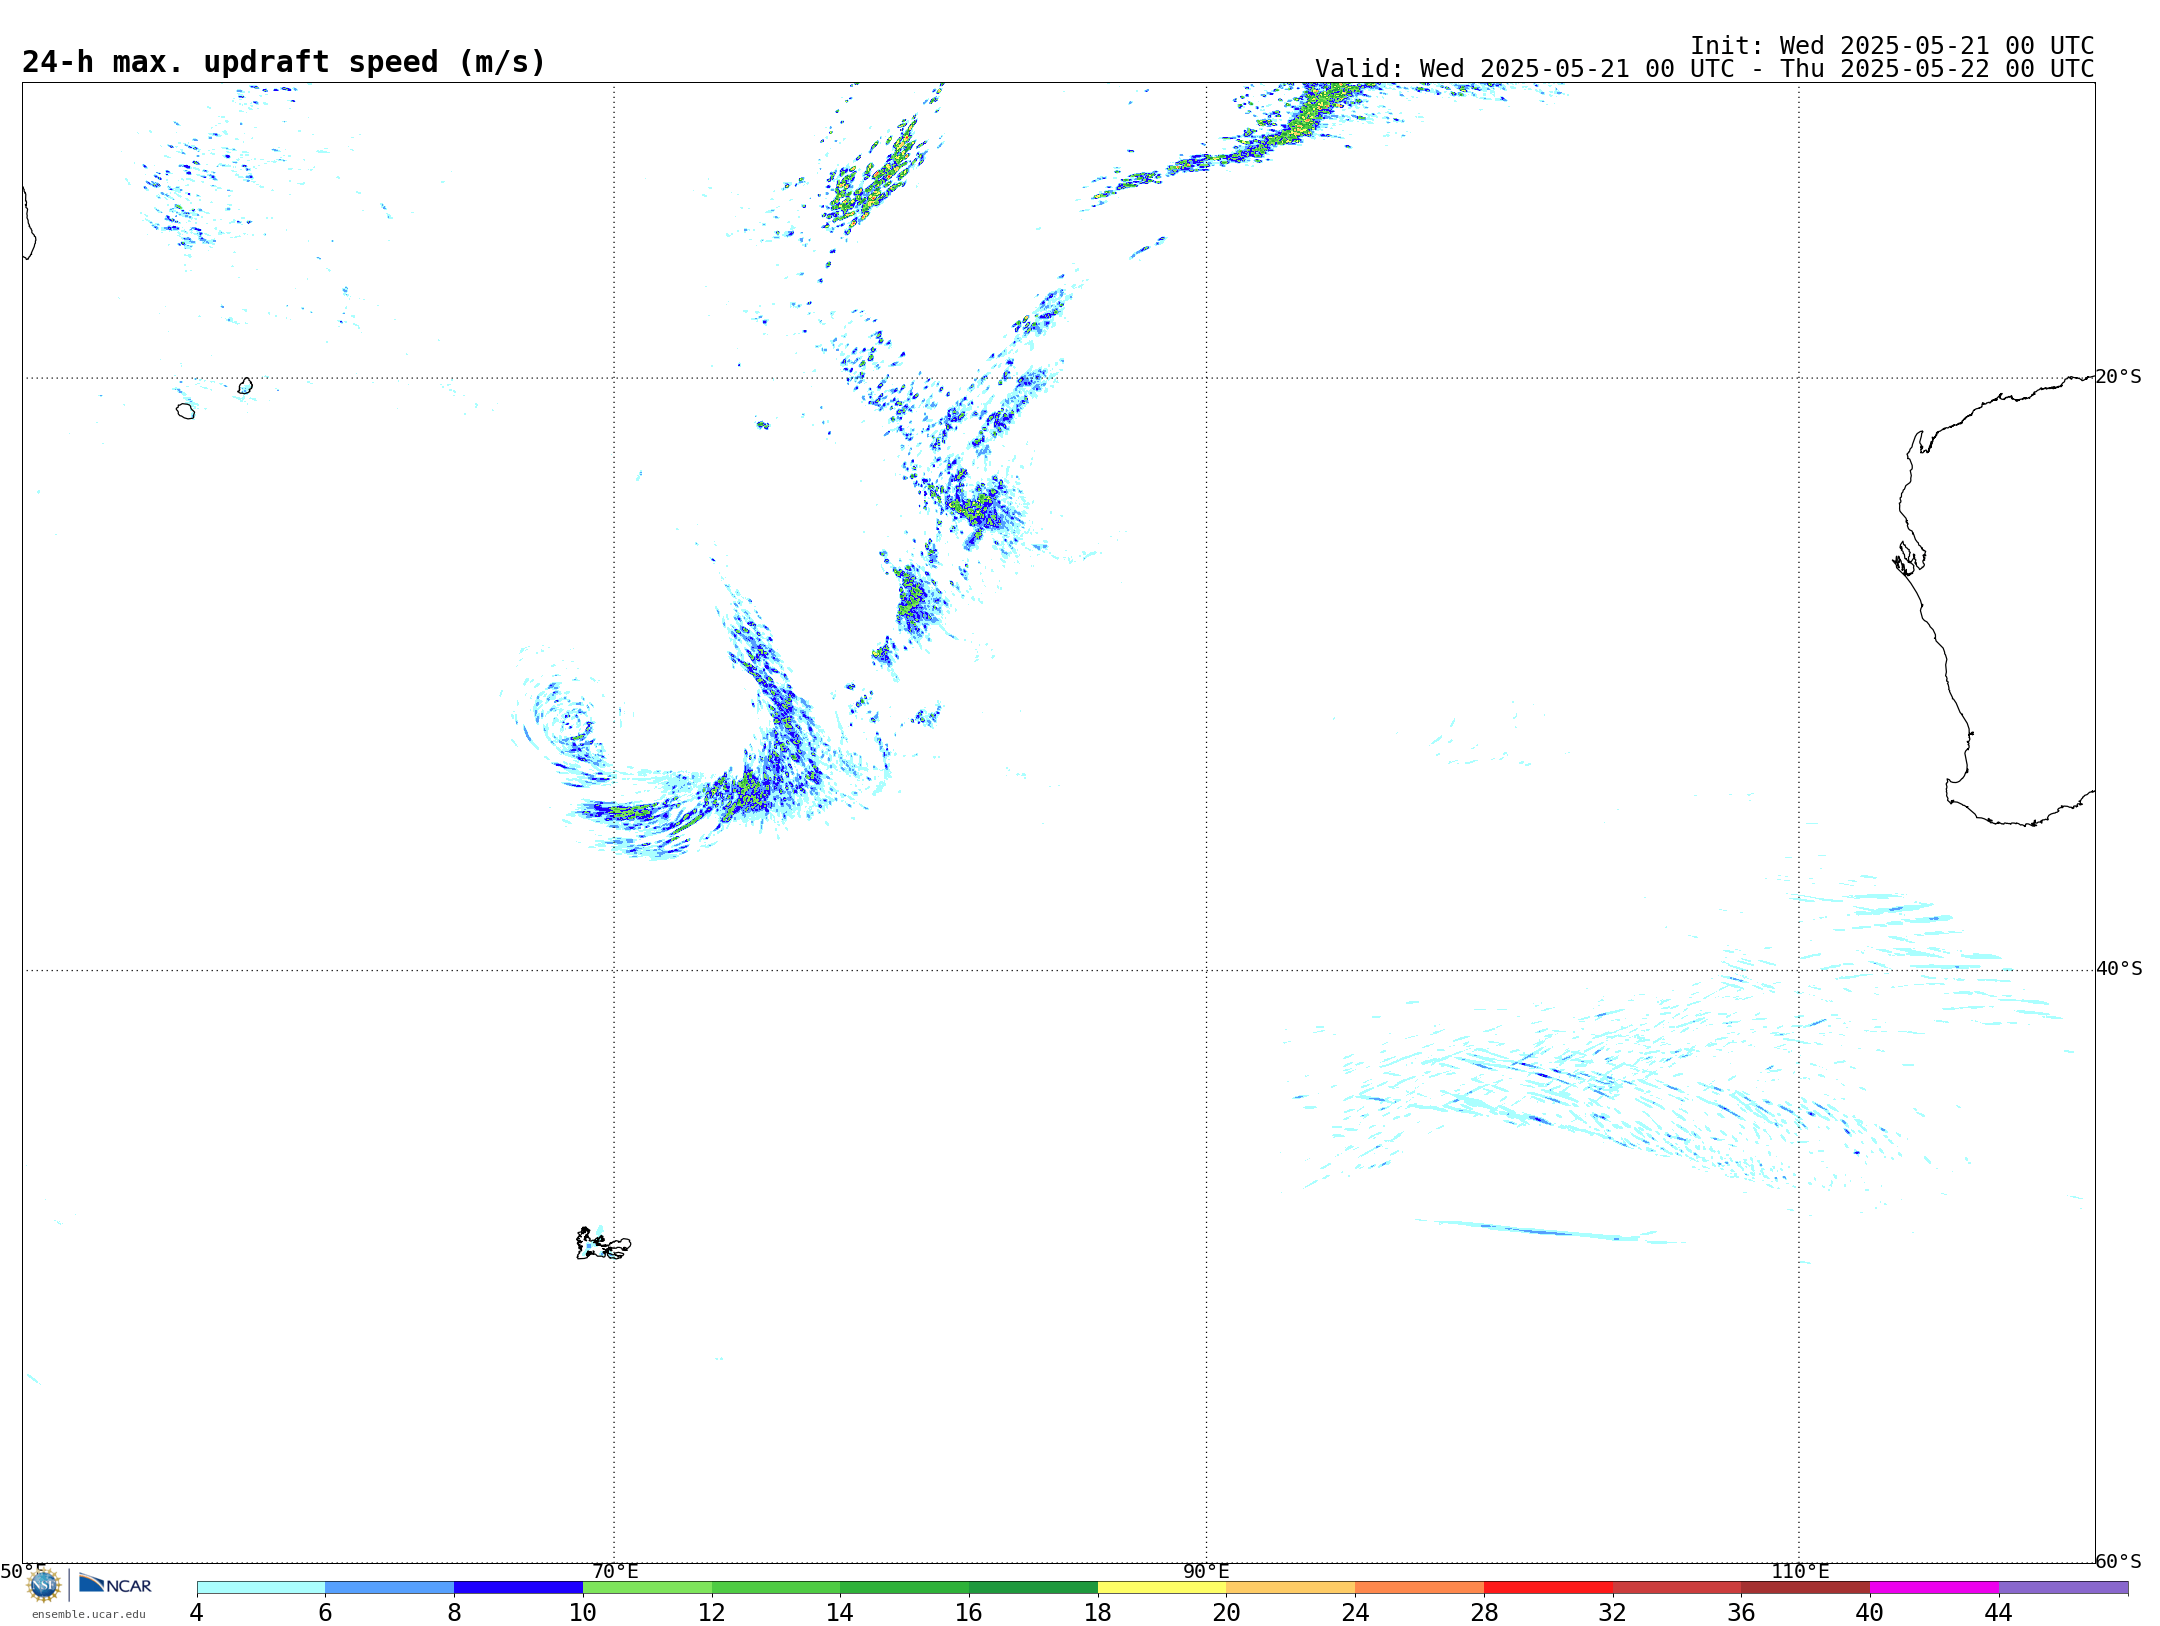The image size is (2160, 1626).
Task: Select the light blue 6-8 color swatch
Action: [x=390, y=1588]
